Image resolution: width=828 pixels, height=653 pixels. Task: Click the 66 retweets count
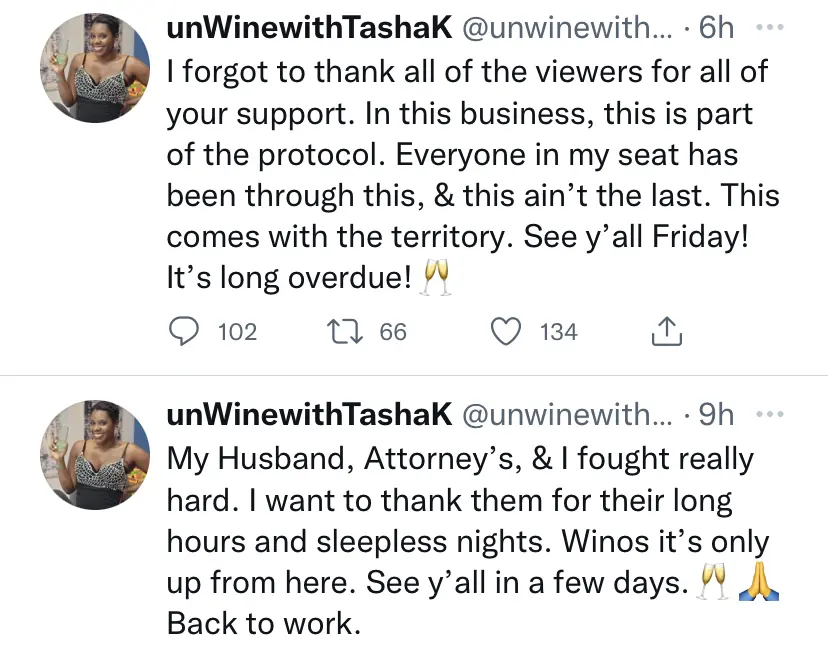(x=393, y=332)
